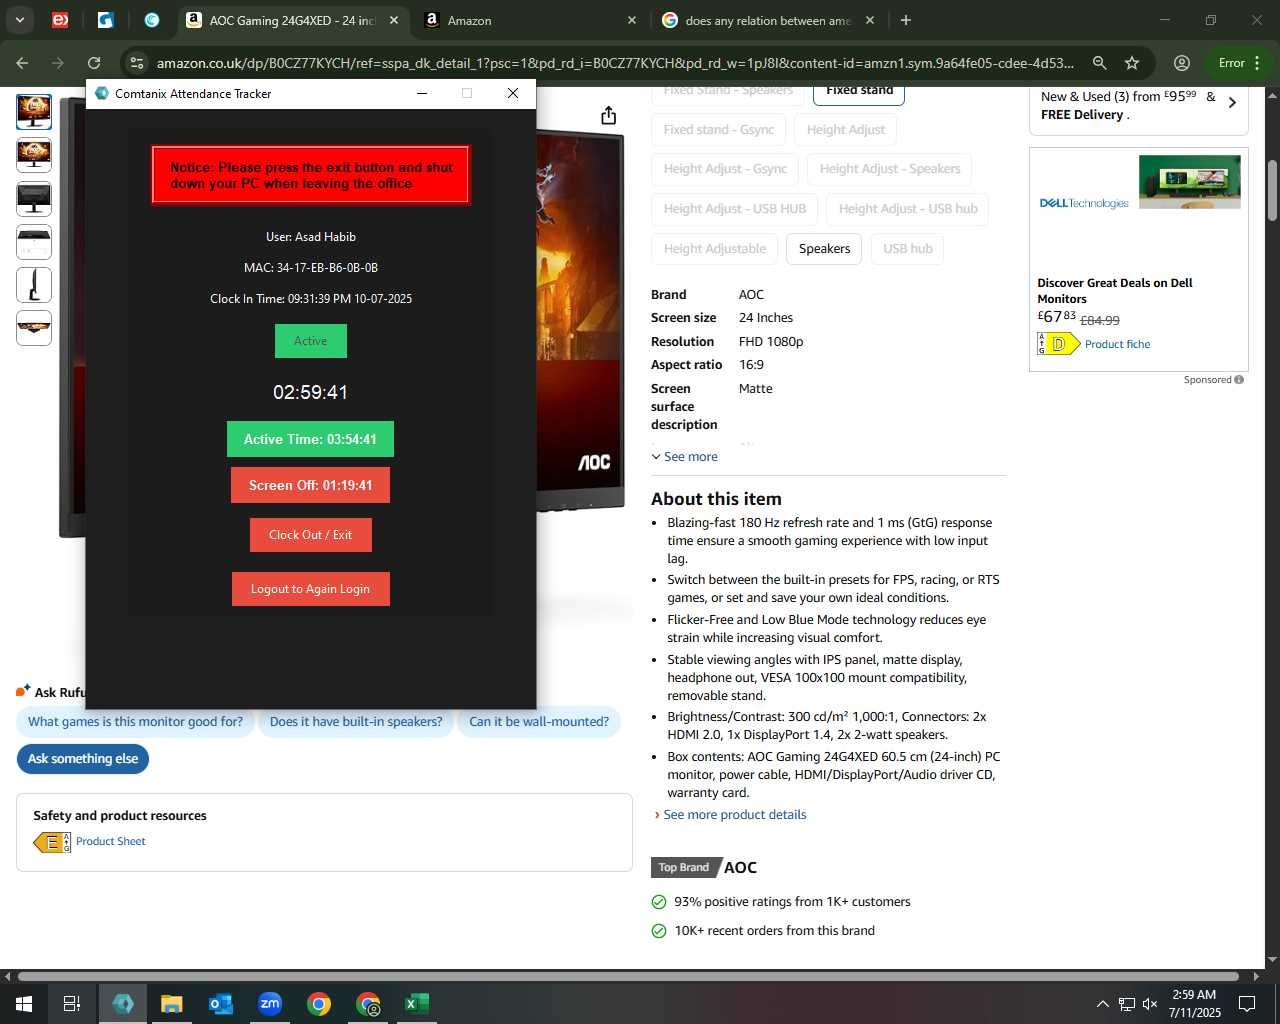This screenshot has width=1280, height=1024.
Task: Click the Clock Out / Exit button
Action: click(310, 535)
